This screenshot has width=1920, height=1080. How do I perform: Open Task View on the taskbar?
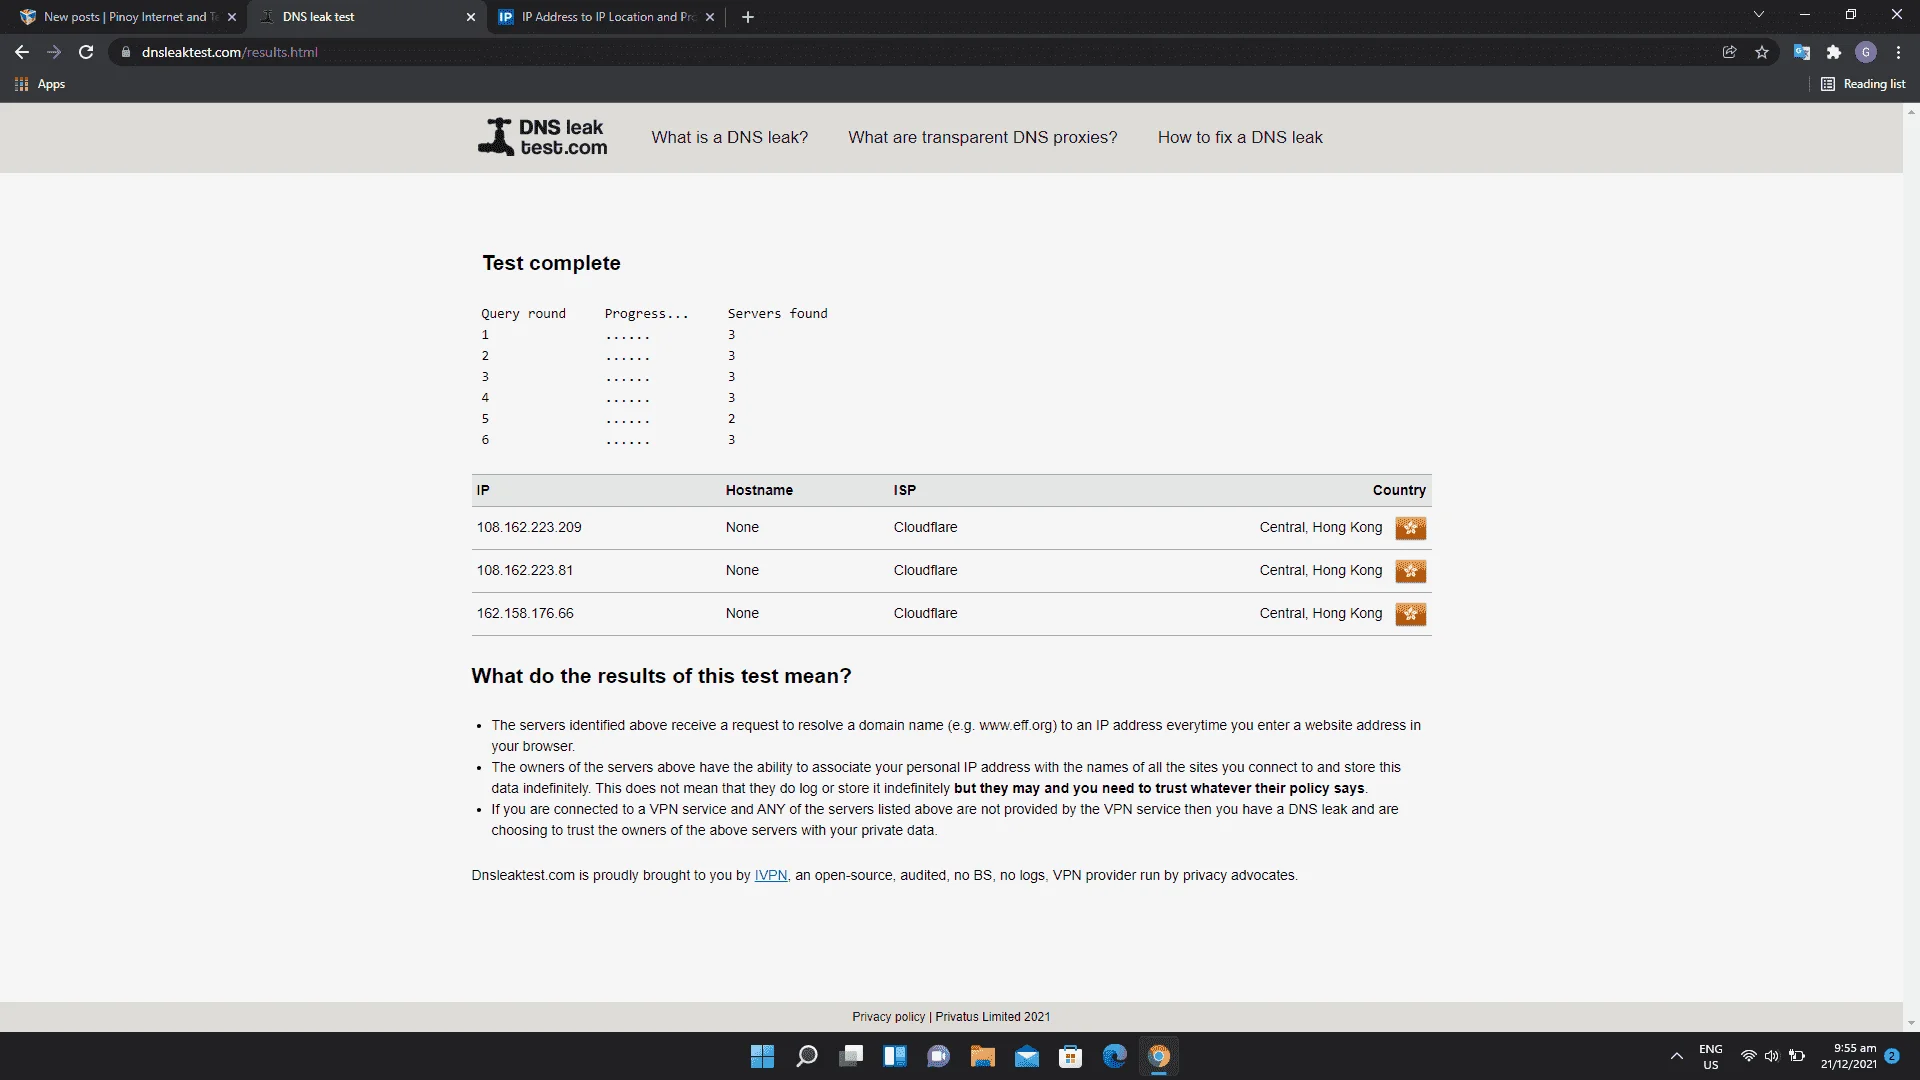(851, 1057)
